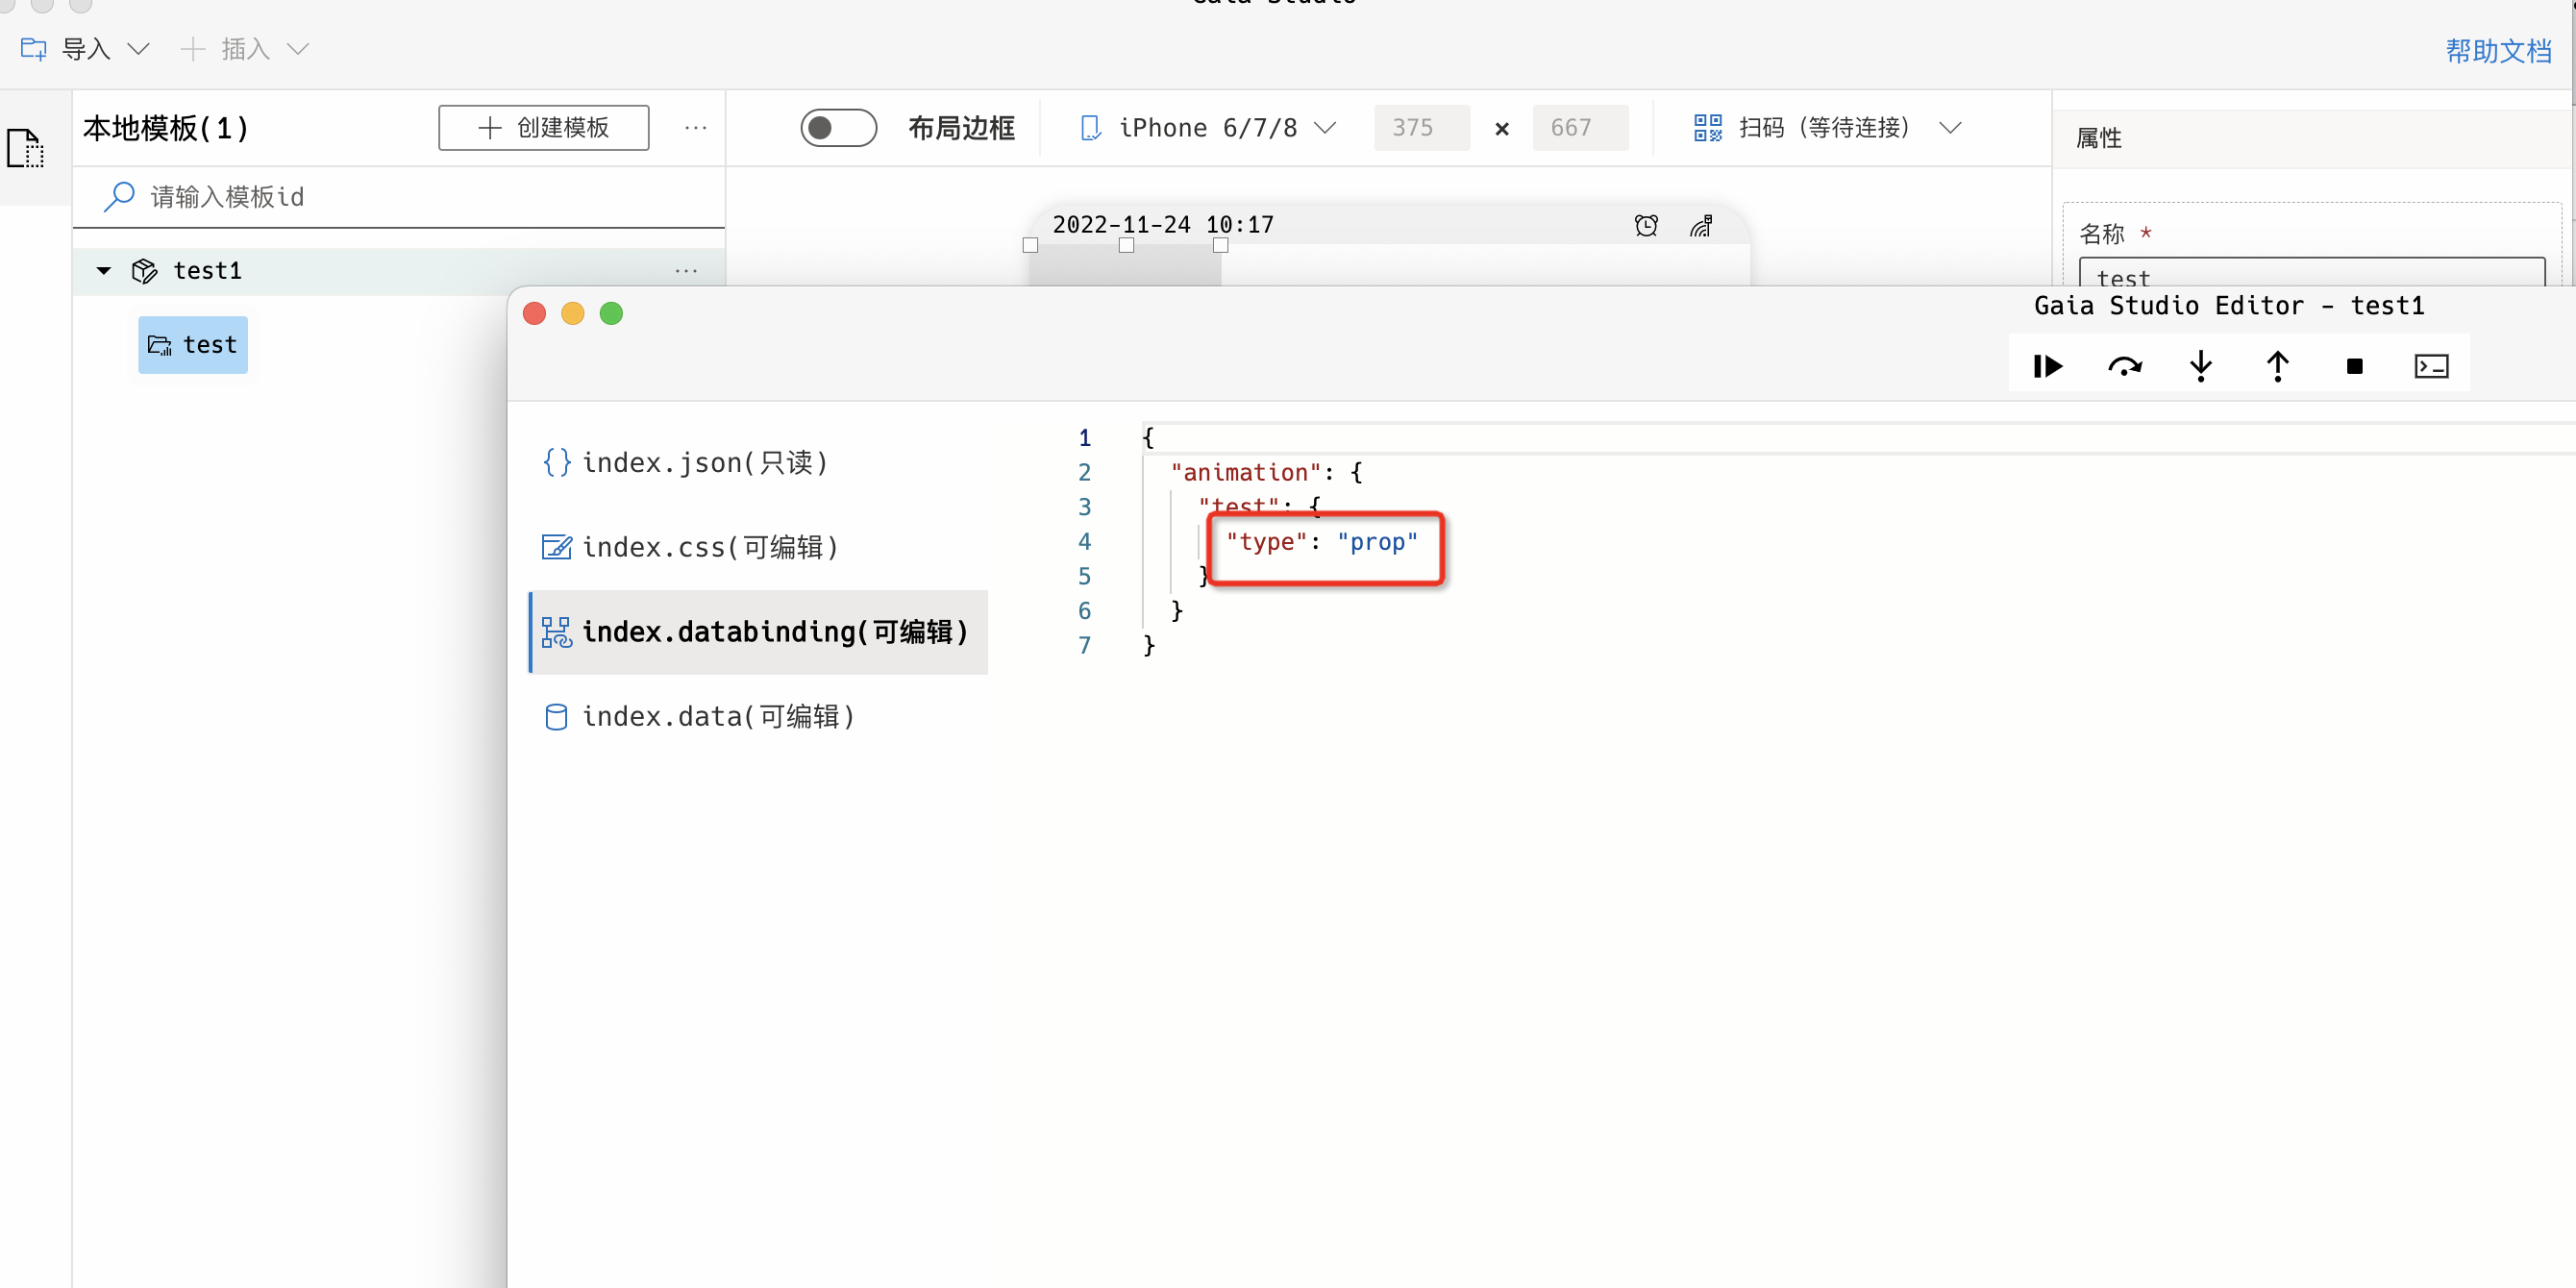Click the upload arrow icon in editor toolbar
2576x1288 pixels.
(2277, 366)
